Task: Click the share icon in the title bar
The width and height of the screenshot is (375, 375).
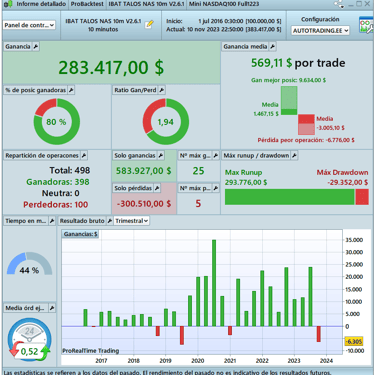Action: tap(339, 4)
